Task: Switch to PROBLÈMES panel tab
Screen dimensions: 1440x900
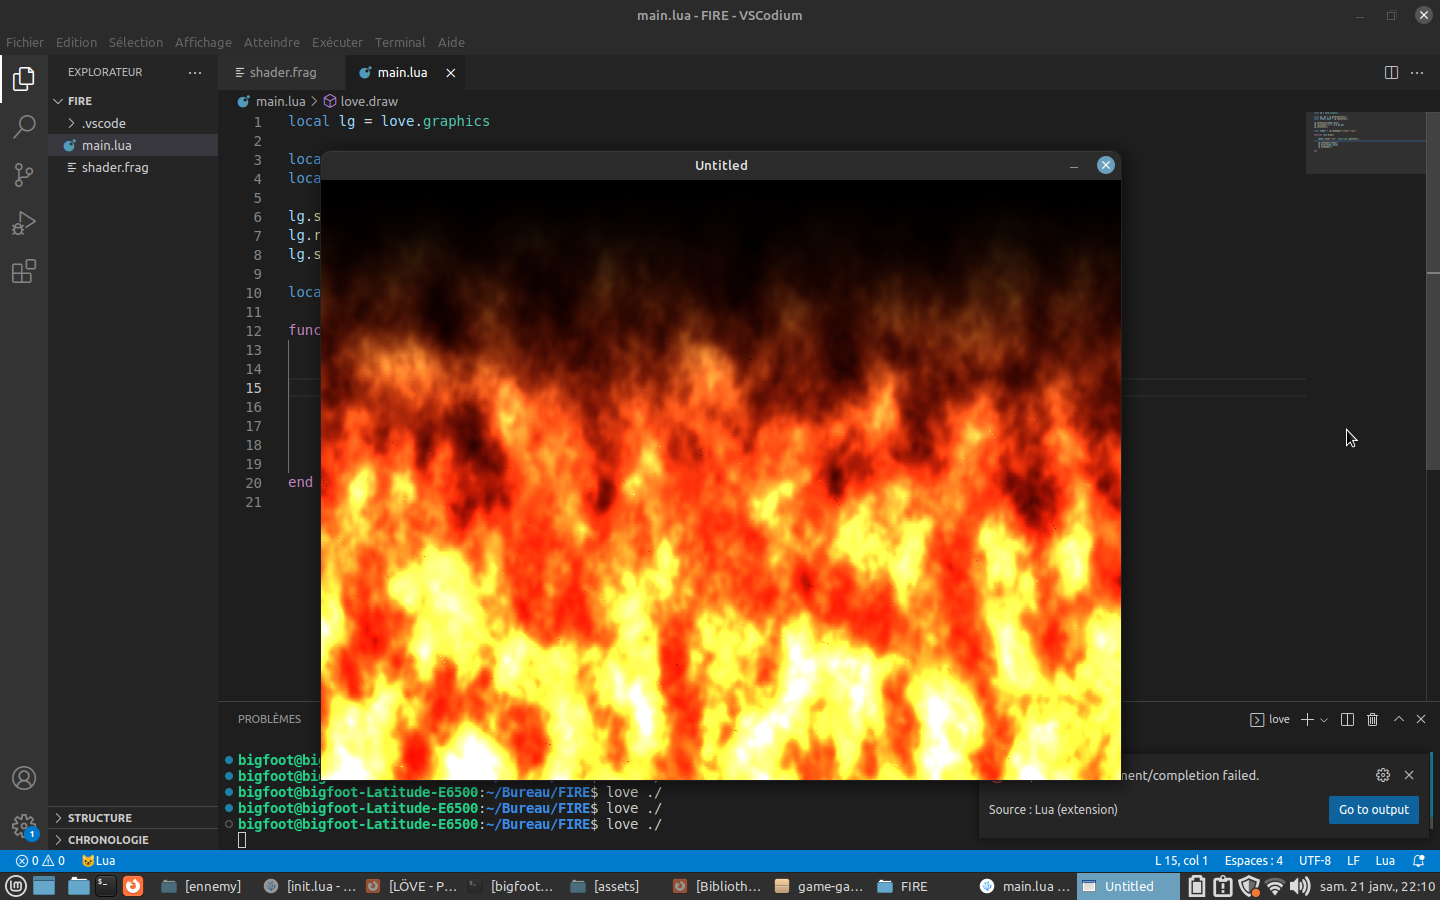Action: [x=269, y=719]
